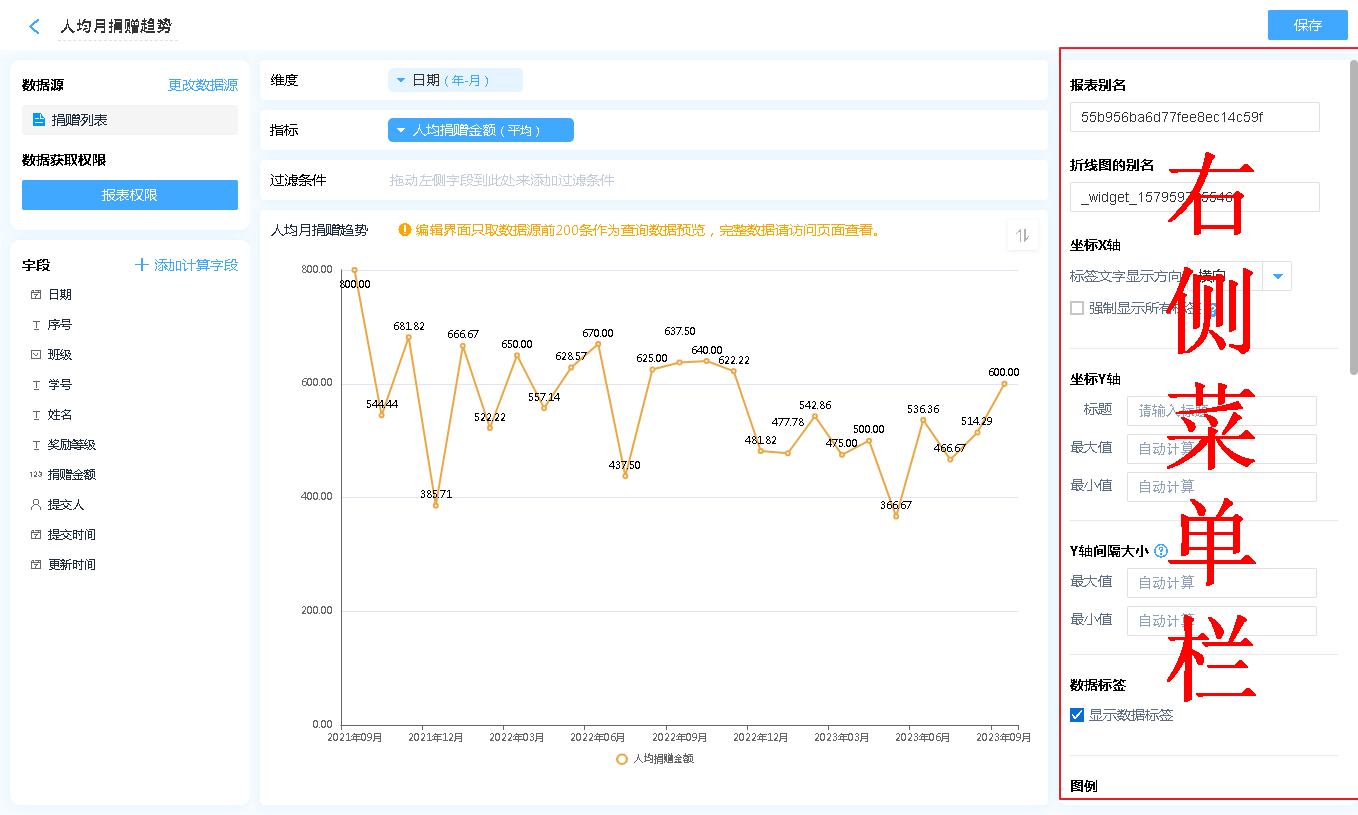Image resolution: width=1358 pixels, height=815 pixels.
Task: Select the 提交人 person icon field
Action: pos(36,505)
